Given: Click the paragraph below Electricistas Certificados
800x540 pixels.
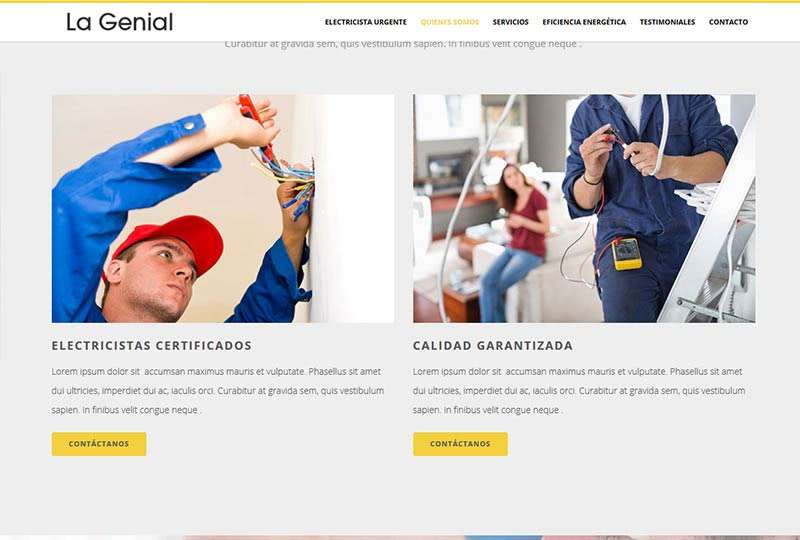Looking at the screenshot, I should (x=218, y=390).
